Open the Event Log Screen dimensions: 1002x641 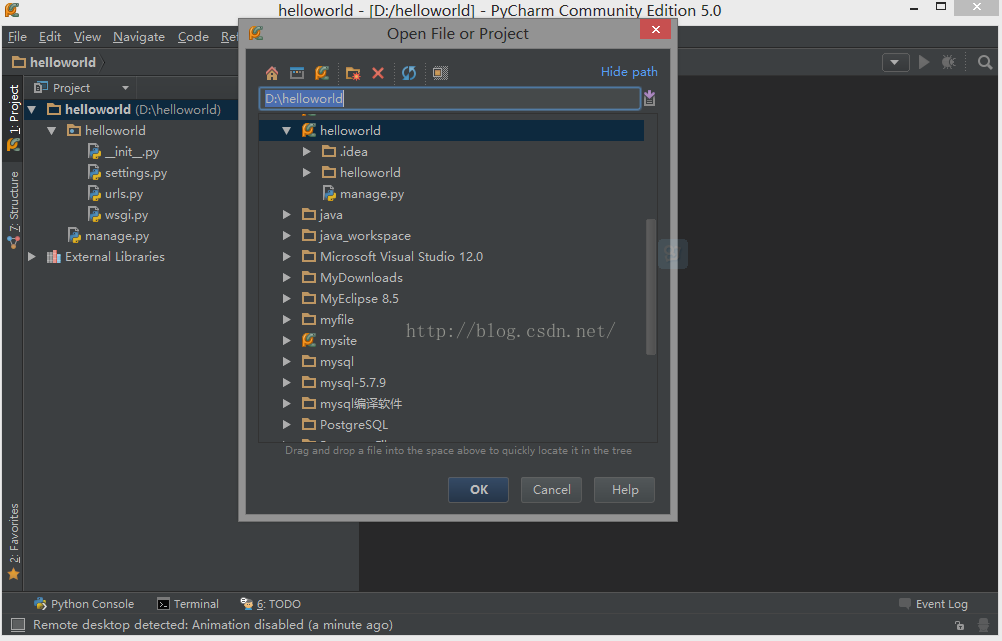(933, 604)
